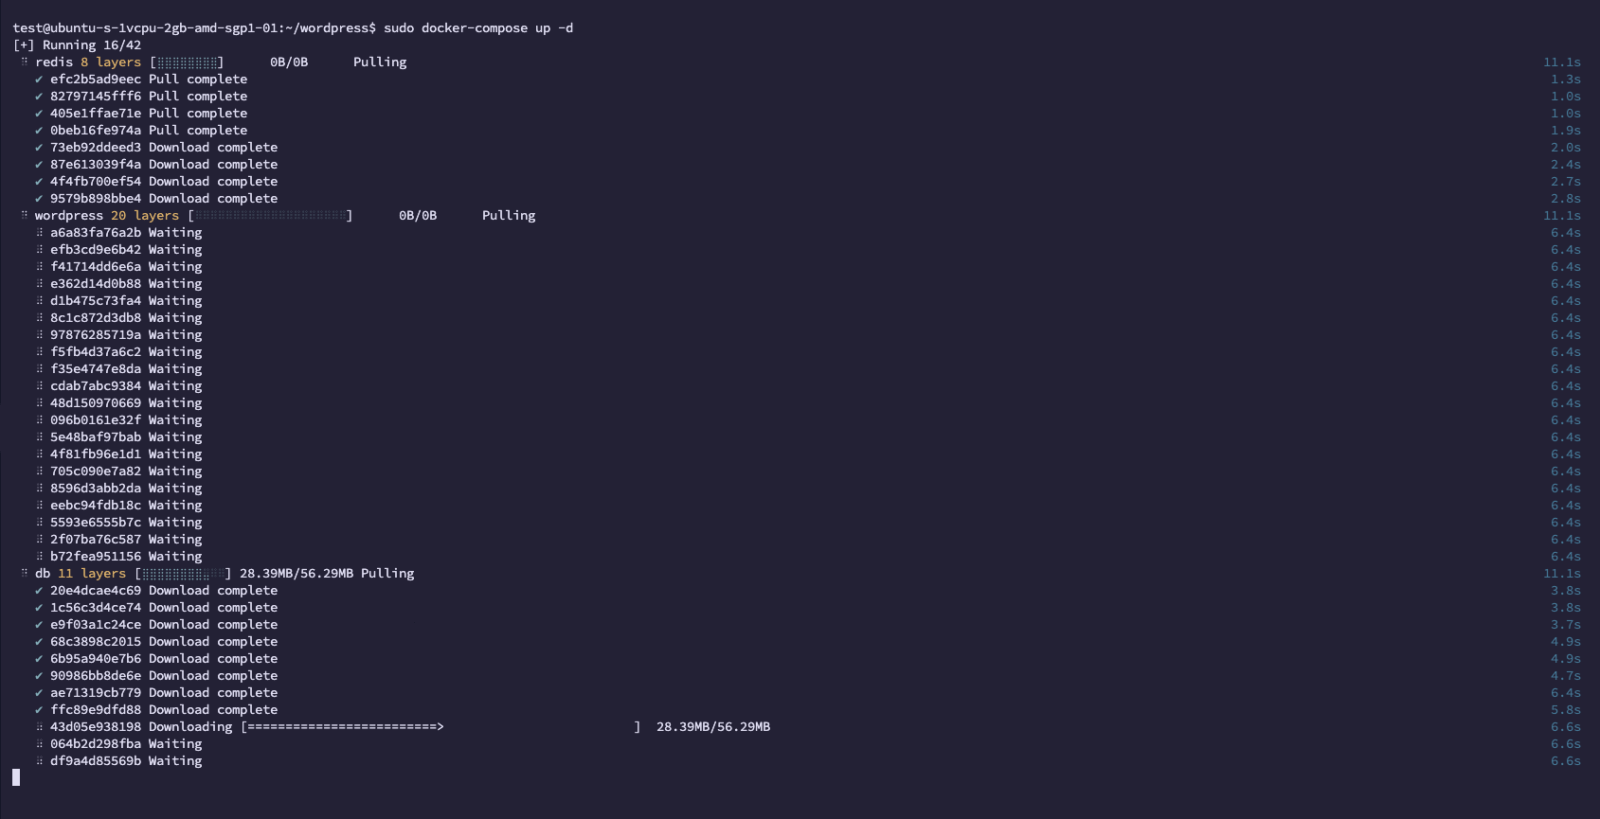Click layer hash '4f81fb96e1d1'
This screenshot has width=1600, height=819.
[96, 454]
